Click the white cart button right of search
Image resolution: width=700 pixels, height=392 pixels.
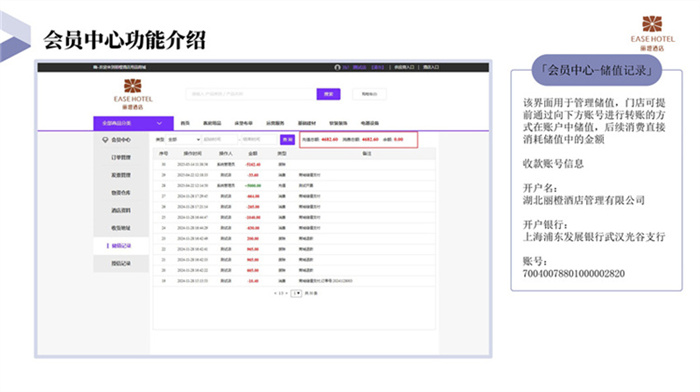[x=369, y=94]
